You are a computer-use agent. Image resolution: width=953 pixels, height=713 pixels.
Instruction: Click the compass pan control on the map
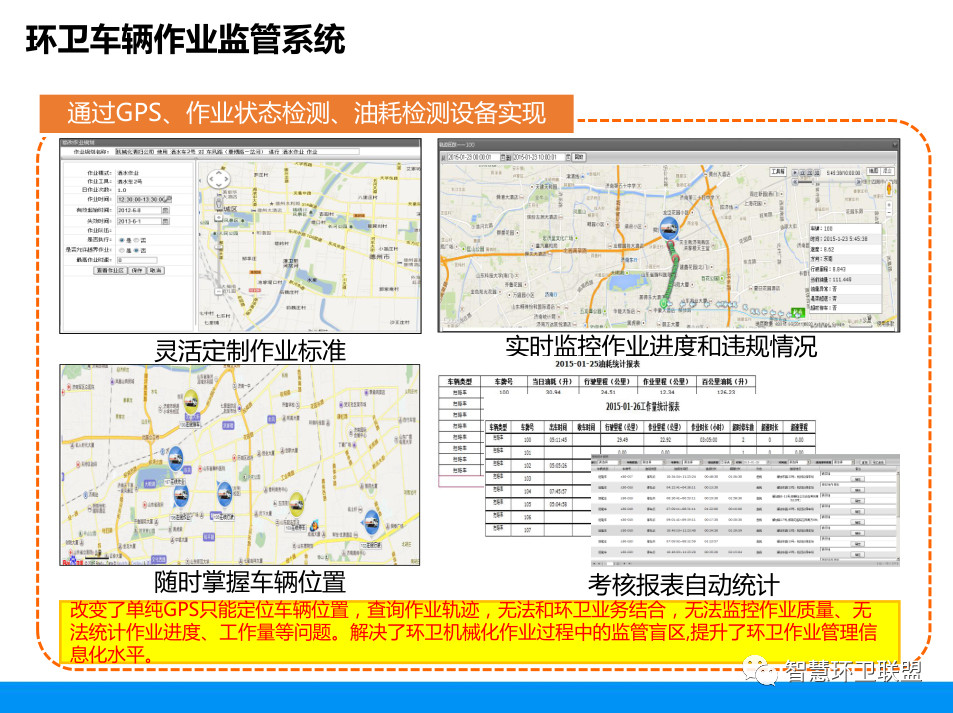point(219,179)
